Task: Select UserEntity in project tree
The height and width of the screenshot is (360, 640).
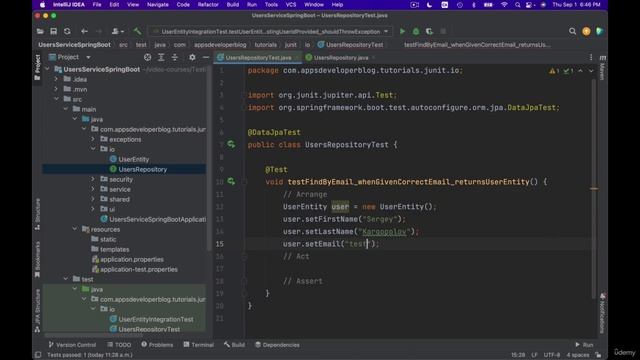Action: [x=133, y=159]
